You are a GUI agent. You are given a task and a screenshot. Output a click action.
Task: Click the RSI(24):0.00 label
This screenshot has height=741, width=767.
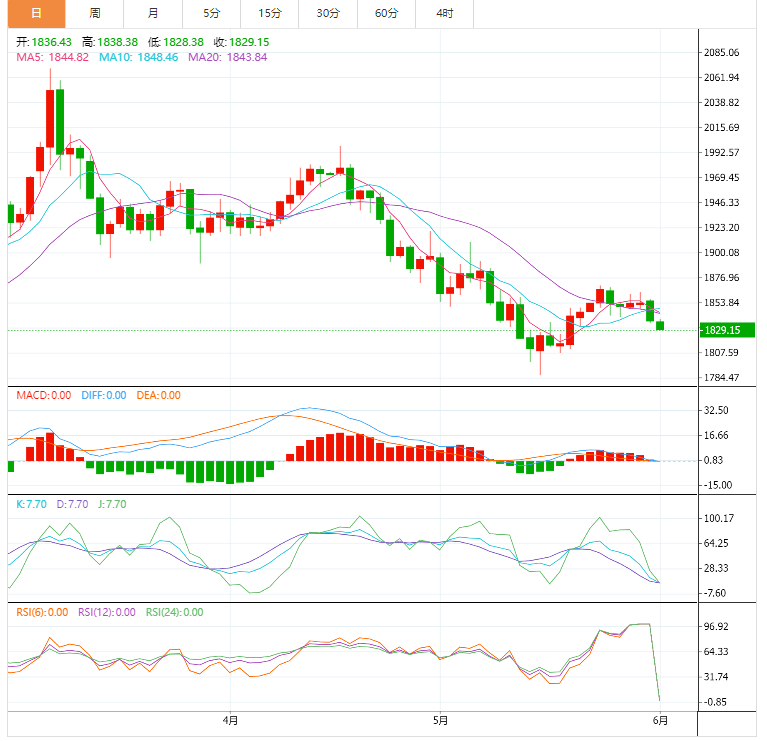[174, 612]
